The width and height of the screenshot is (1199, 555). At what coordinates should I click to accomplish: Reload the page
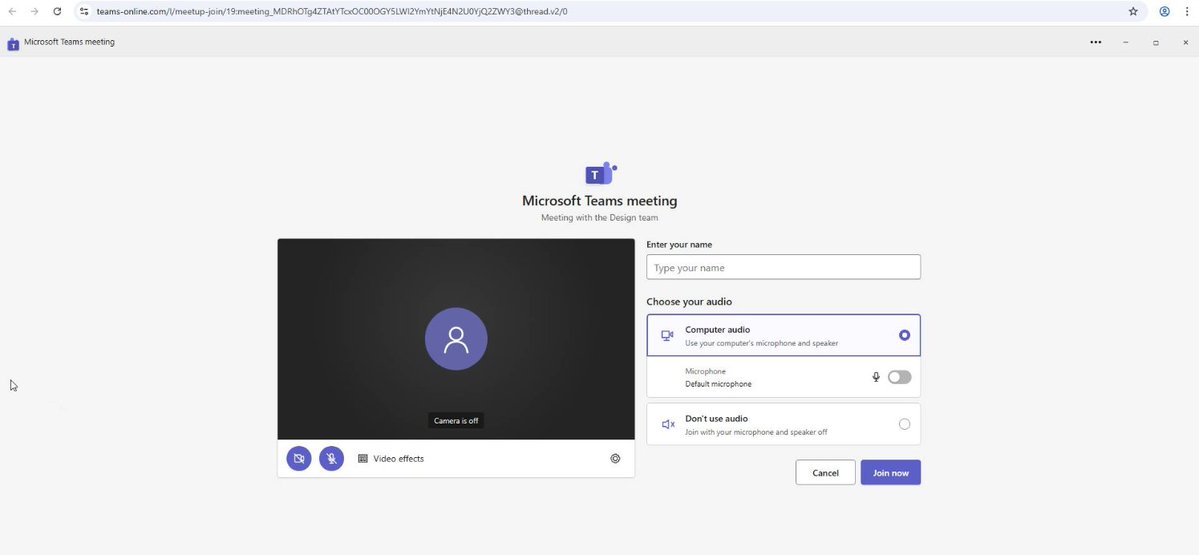pos(57,11)
